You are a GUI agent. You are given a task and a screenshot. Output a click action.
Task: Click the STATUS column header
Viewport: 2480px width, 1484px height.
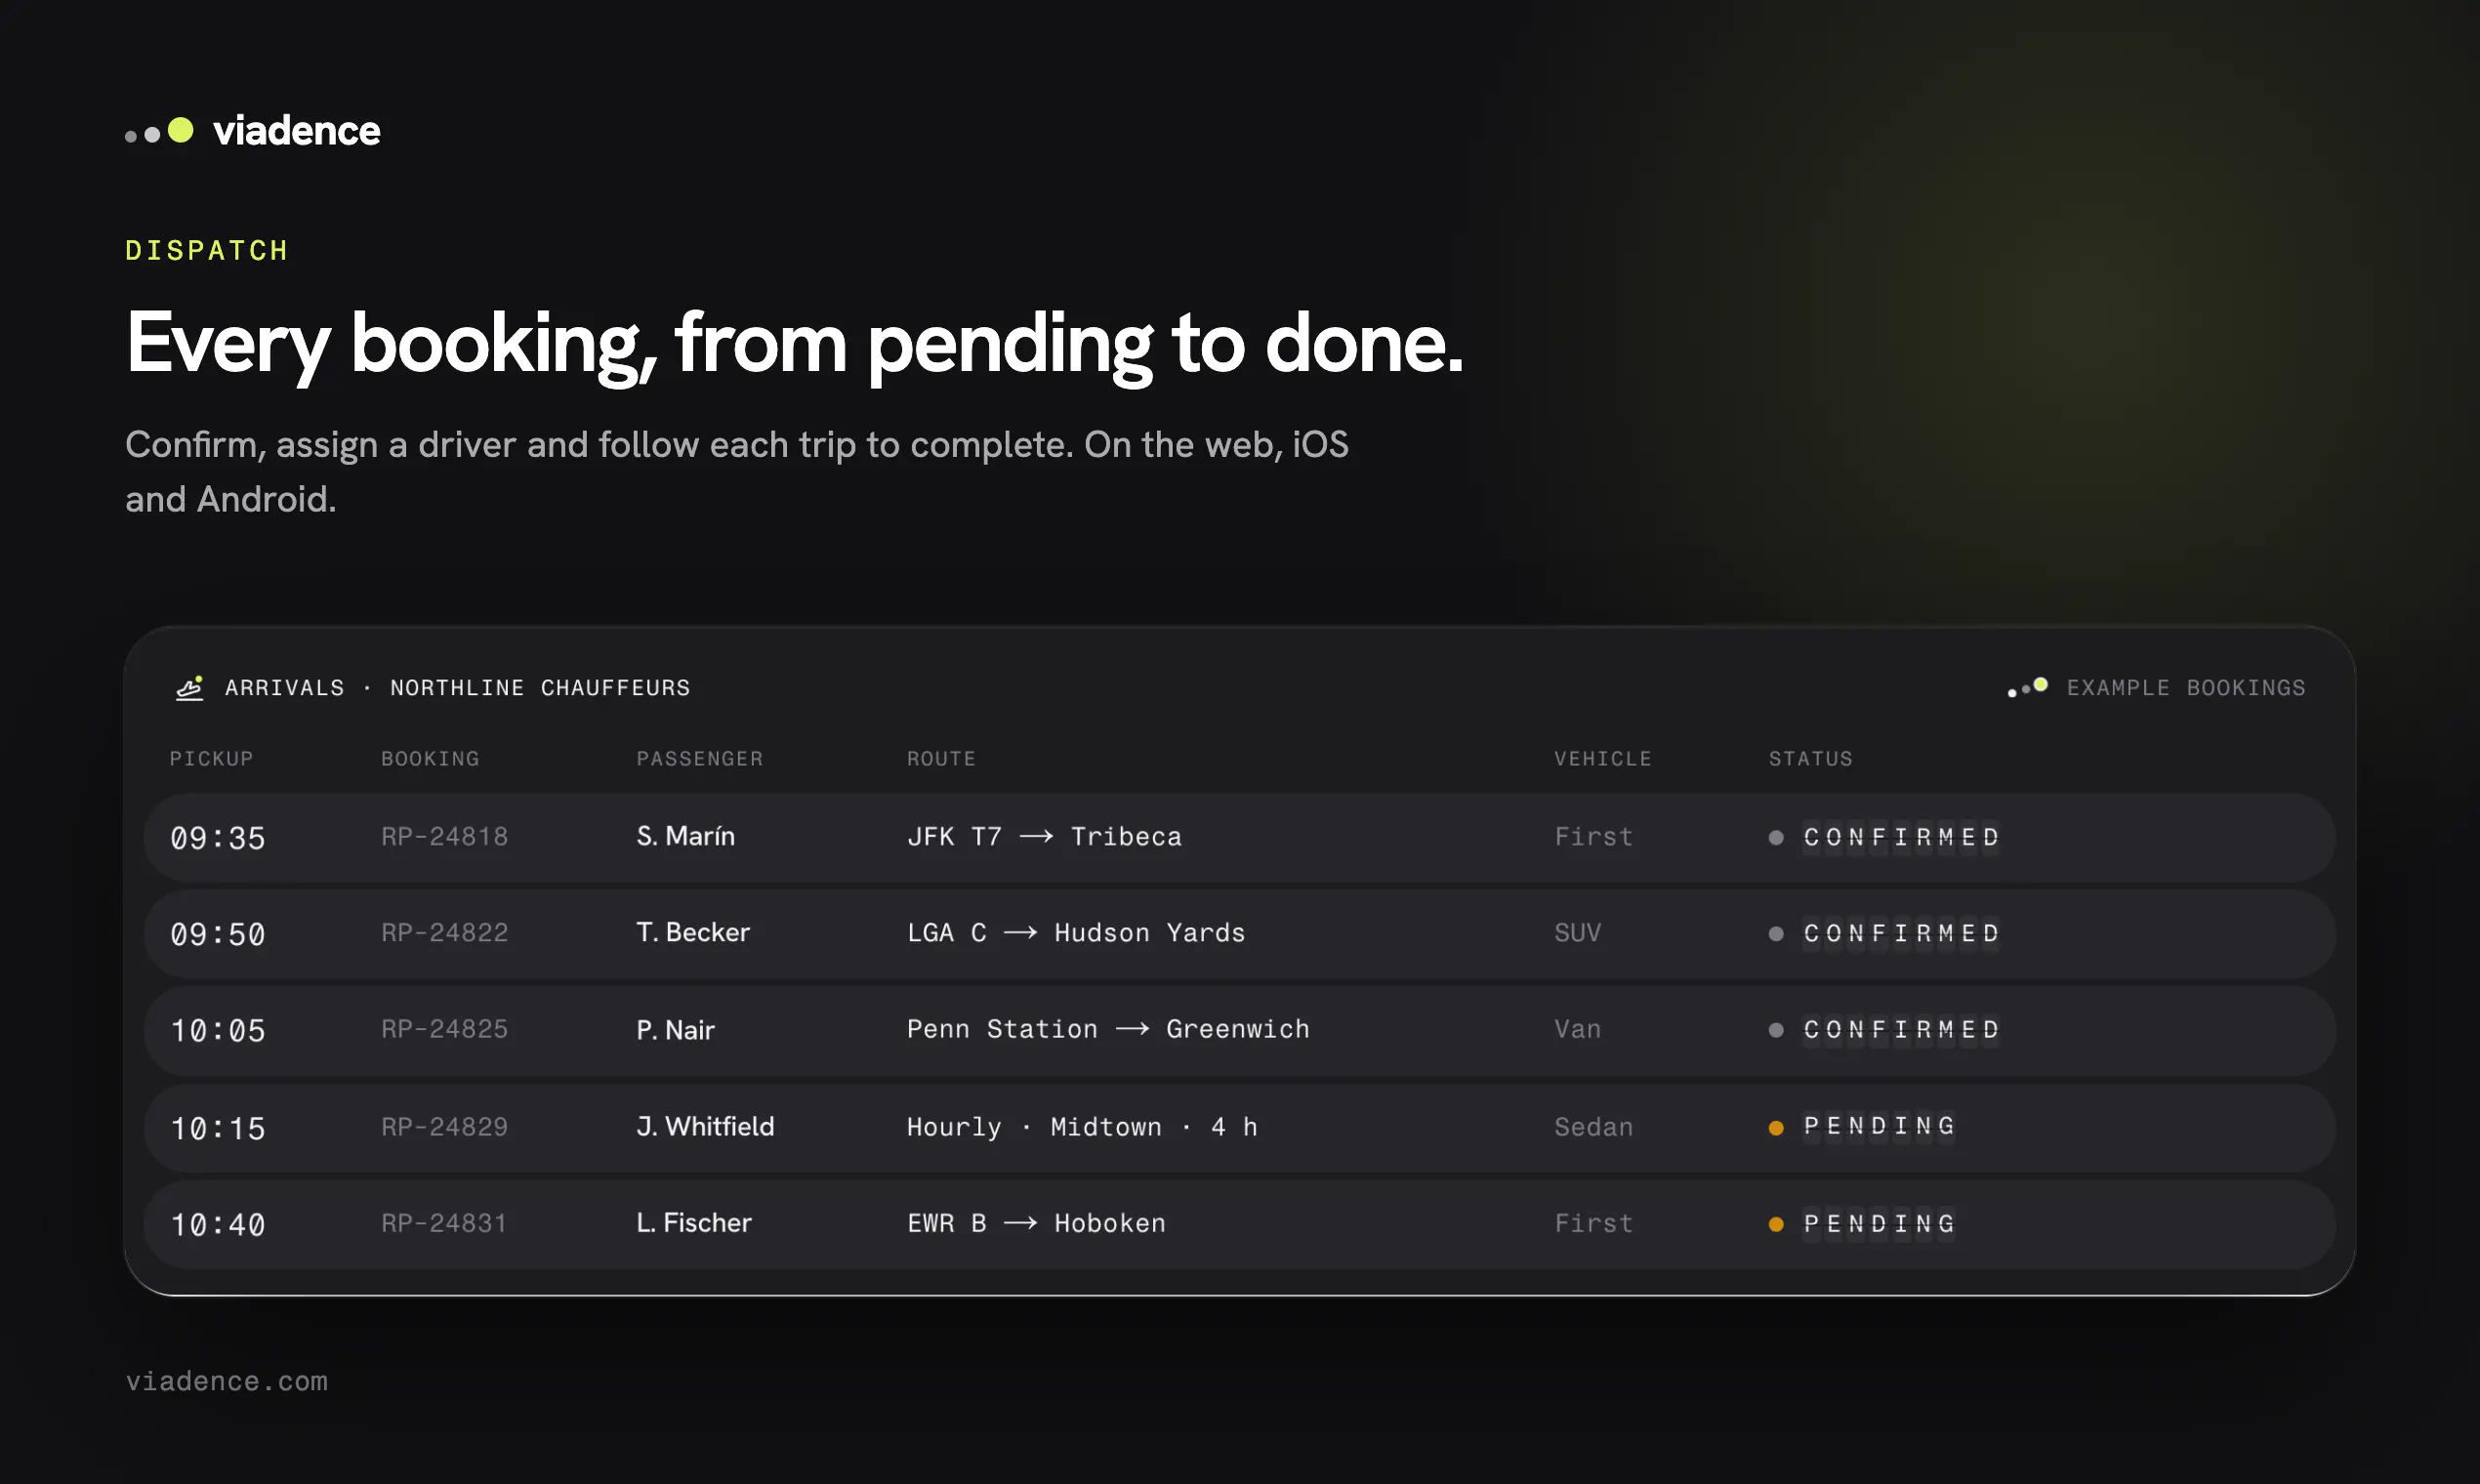point(1811,759)
